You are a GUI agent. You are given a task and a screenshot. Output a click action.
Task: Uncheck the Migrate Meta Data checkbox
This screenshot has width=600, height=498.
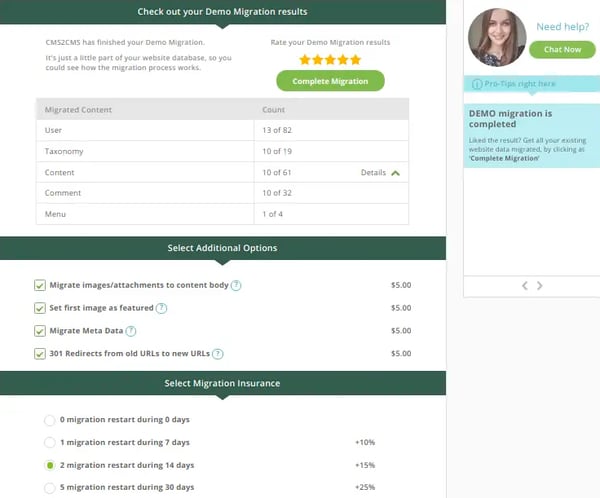click(x=40, y=331)
